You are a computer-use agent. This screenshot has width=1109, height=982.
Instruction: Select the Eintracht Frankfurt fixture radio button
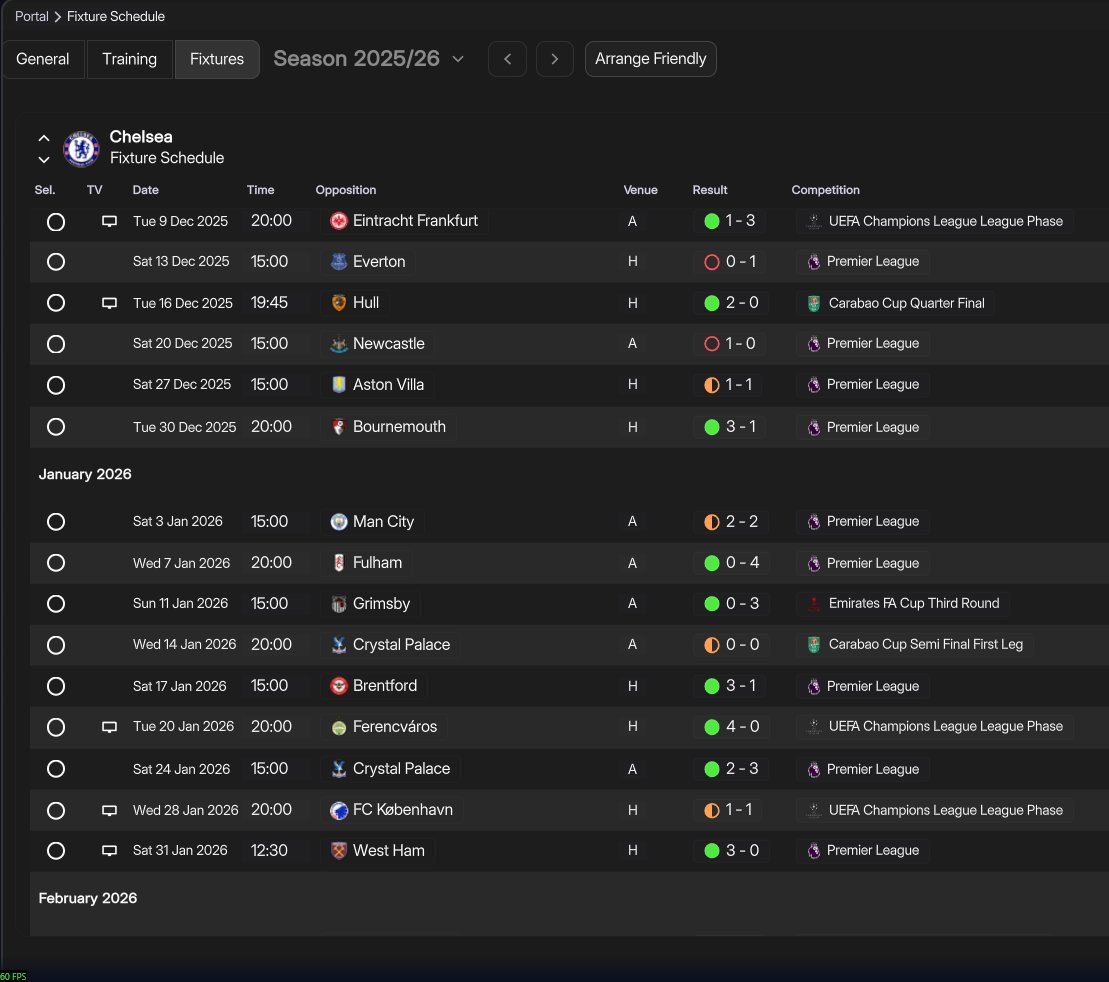(x=56, y=221)
